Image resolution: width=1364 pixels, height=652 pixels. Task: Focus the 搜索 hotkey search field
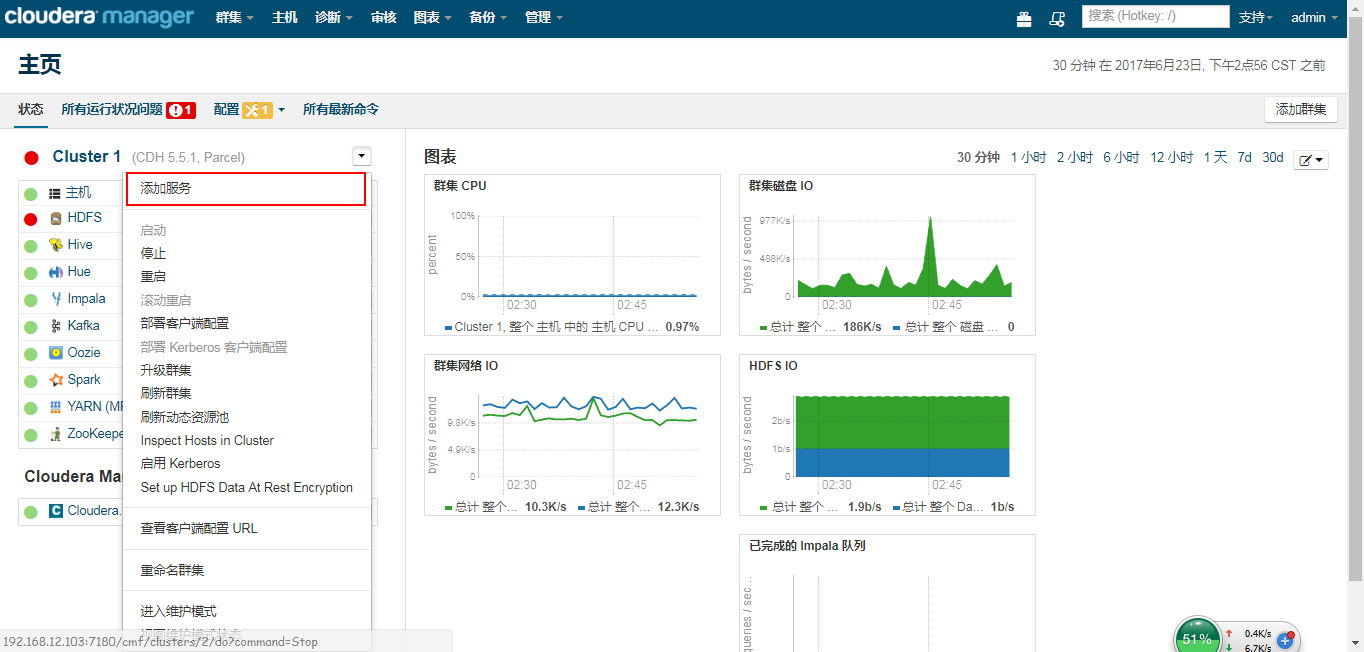click(x=1155, y=16)
